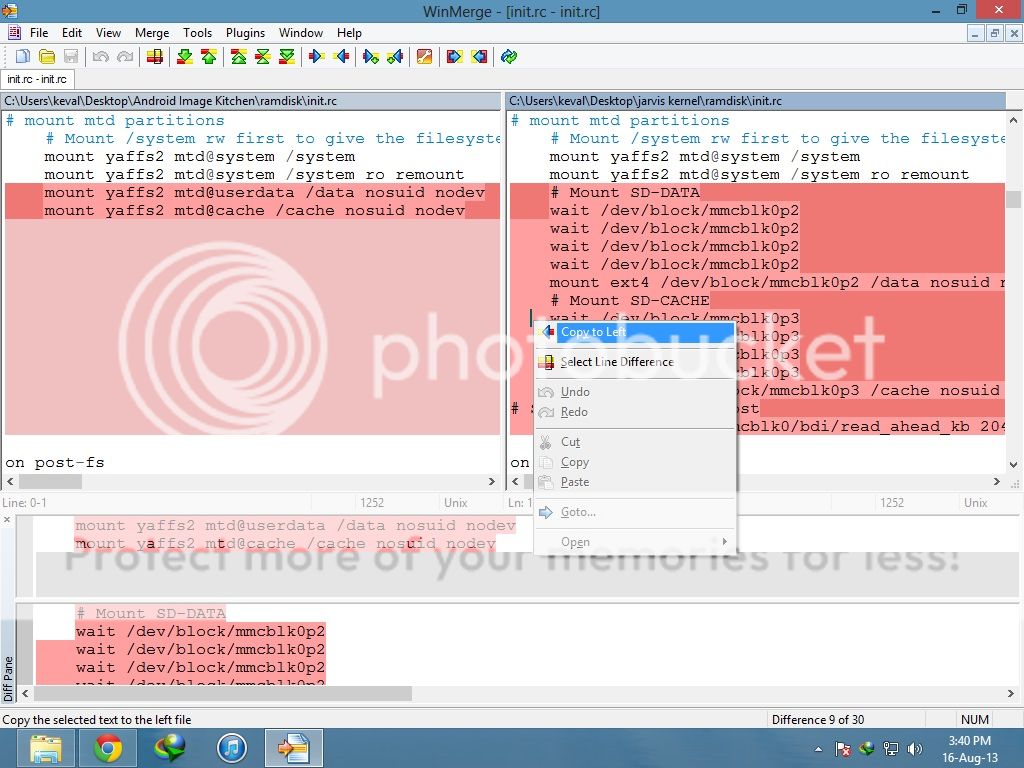Choose Paste in the context menu

[x=635, y=482]
